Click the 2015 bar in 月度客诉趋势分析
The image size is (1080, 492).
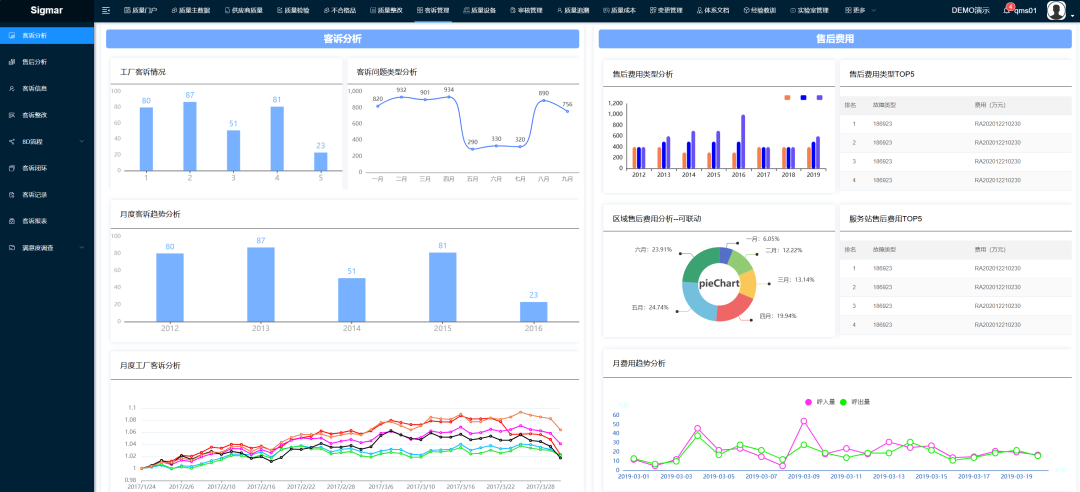[443, 287]
